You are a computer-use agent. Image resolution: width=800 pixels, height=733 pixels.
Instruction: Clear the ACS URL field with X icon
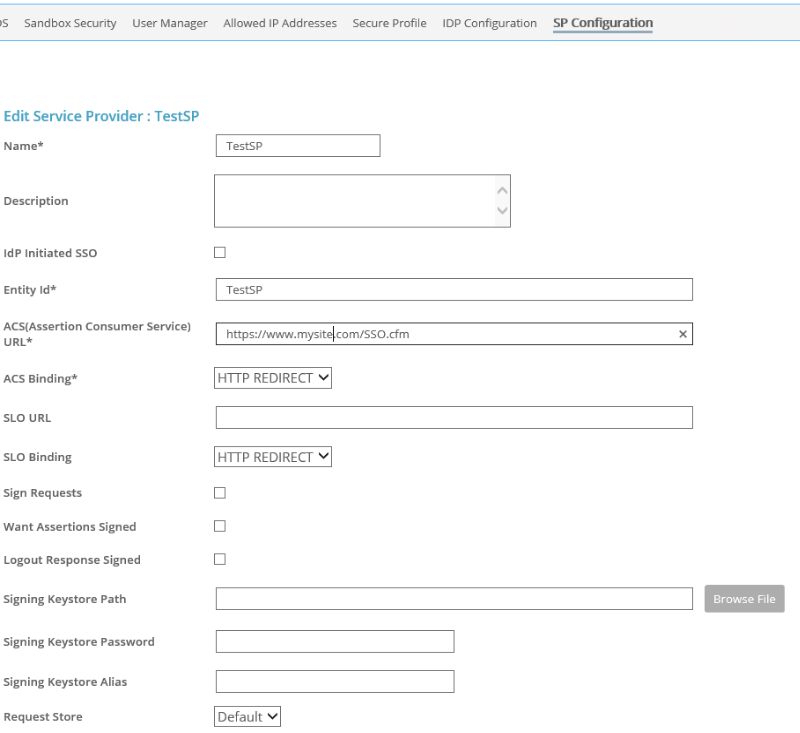[683, 334]
